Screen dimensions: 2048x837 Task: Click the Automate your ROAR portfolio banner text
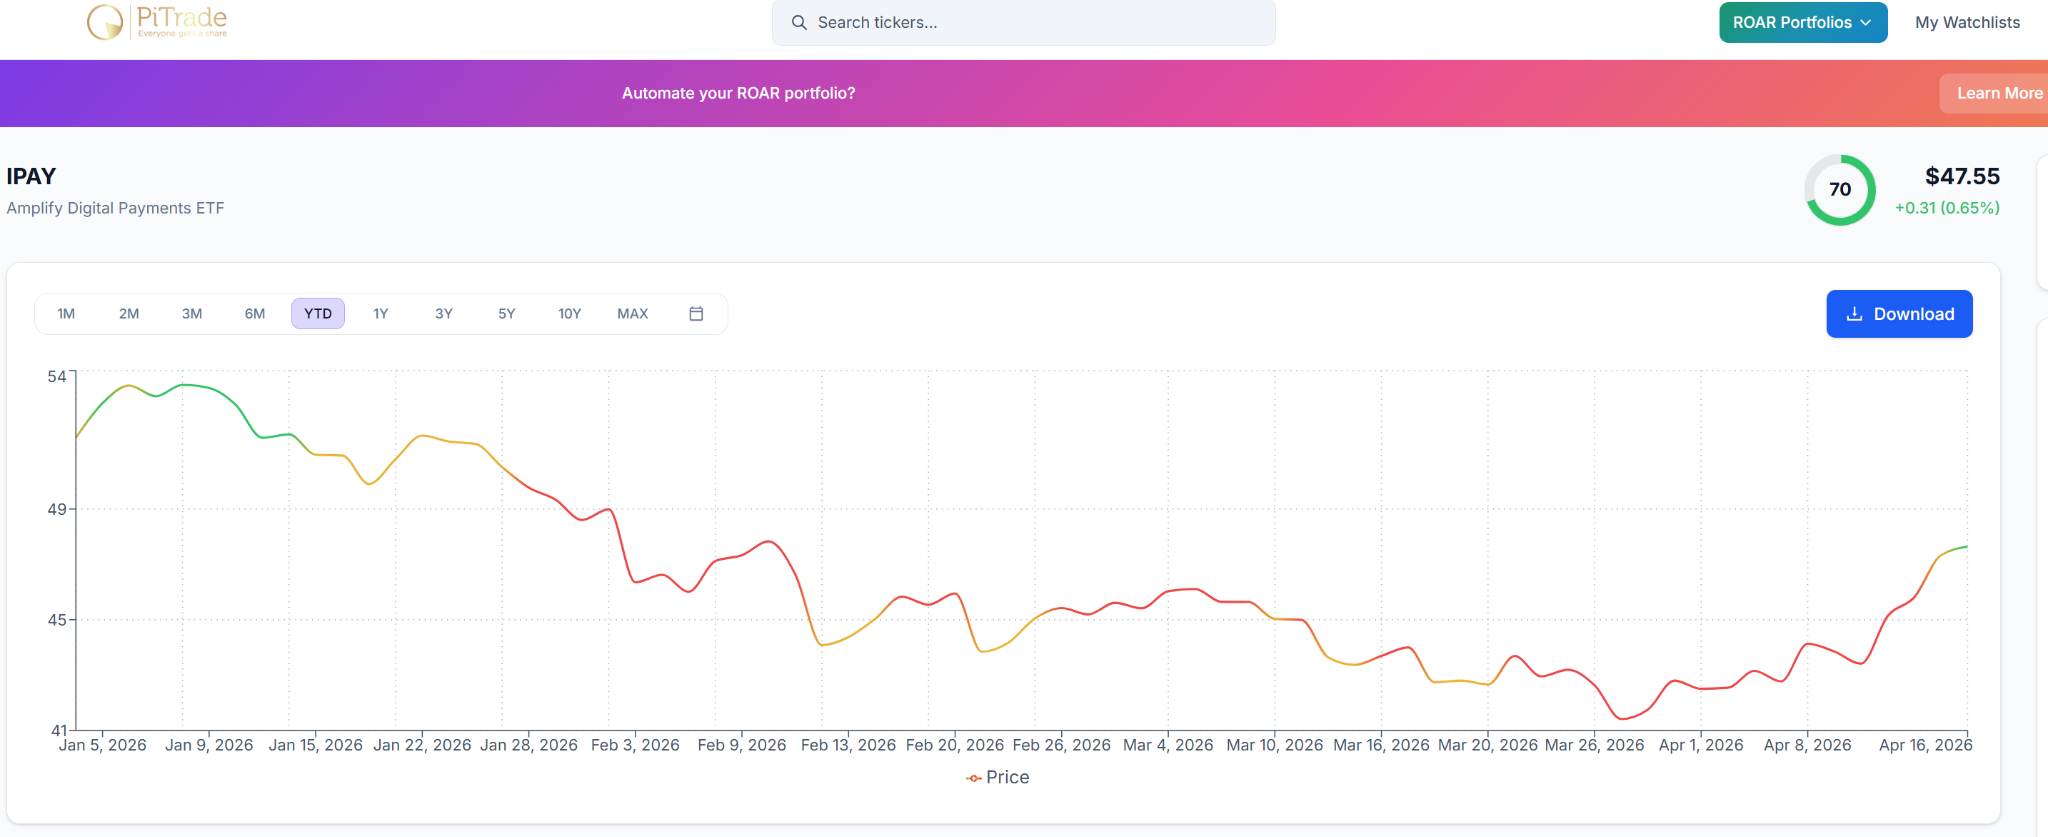point(738,93)
